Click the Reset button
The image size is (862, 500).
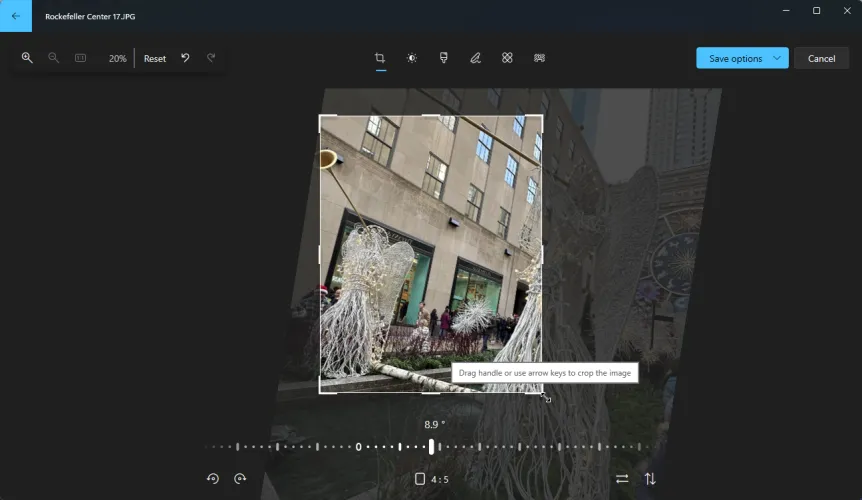tap(155, 58)
